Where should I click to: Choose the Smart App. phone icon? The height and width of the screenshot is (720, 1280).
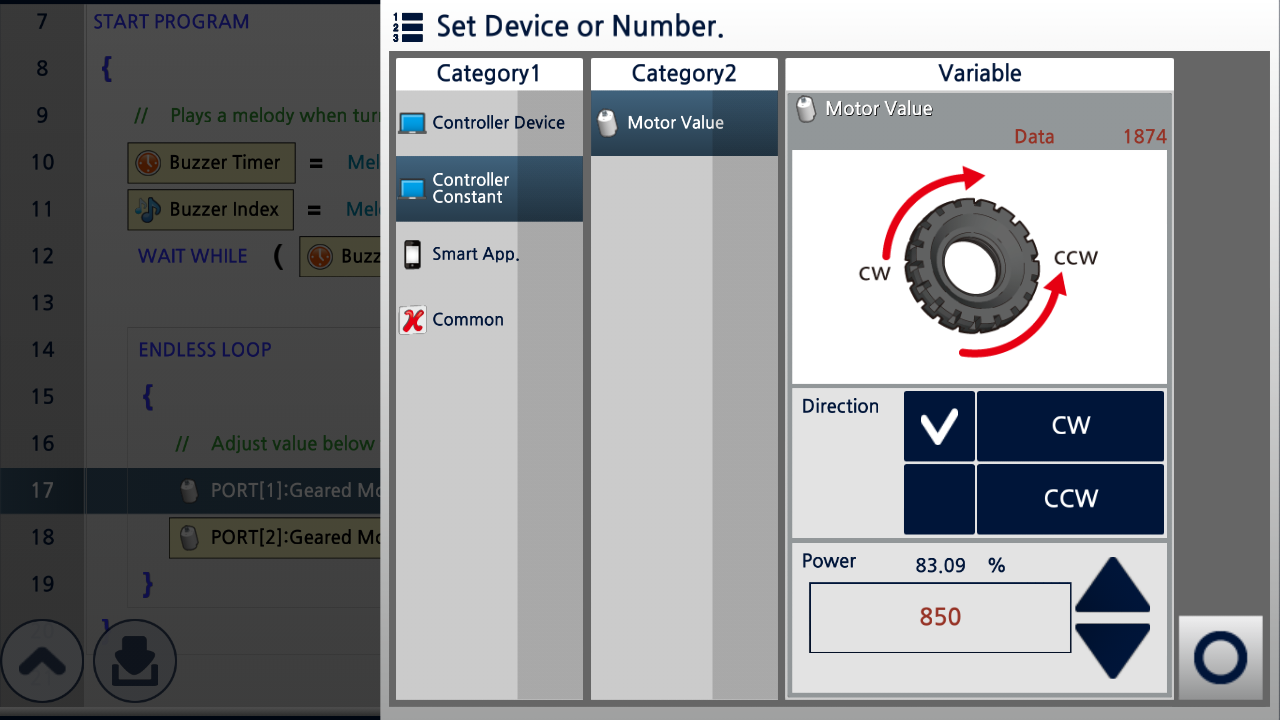[x=412, y=254]
